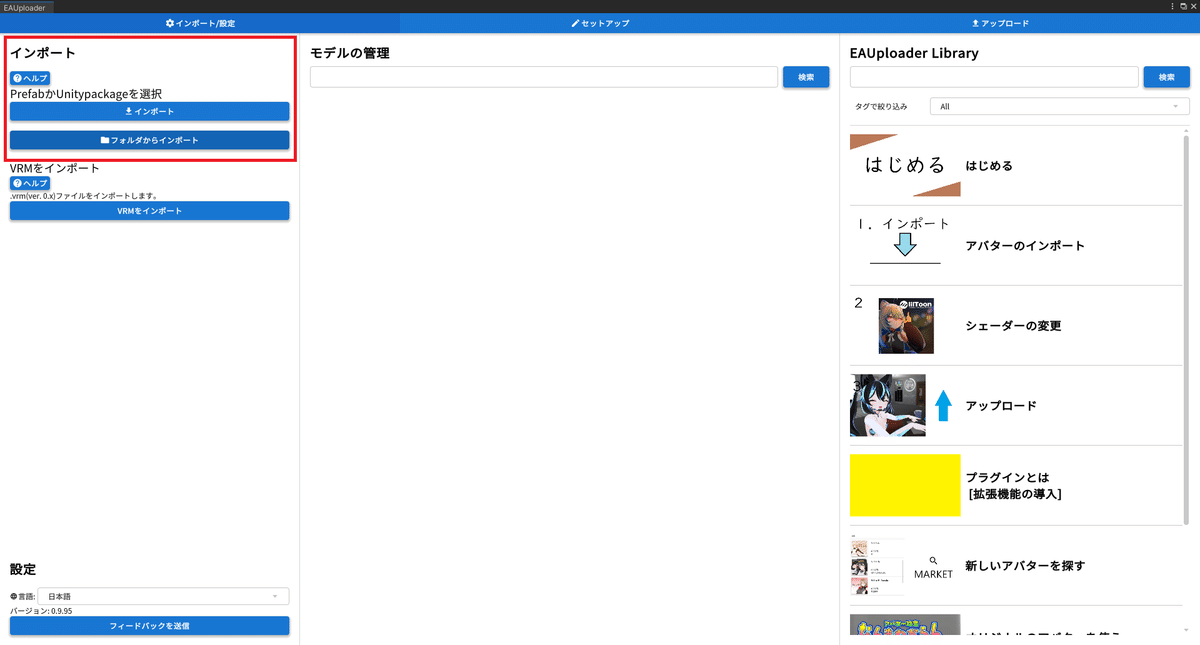This screenshot has height=645, width=1200.
Task: Click the library list vertical scrollbar
Action: [x=1187, y=330]
